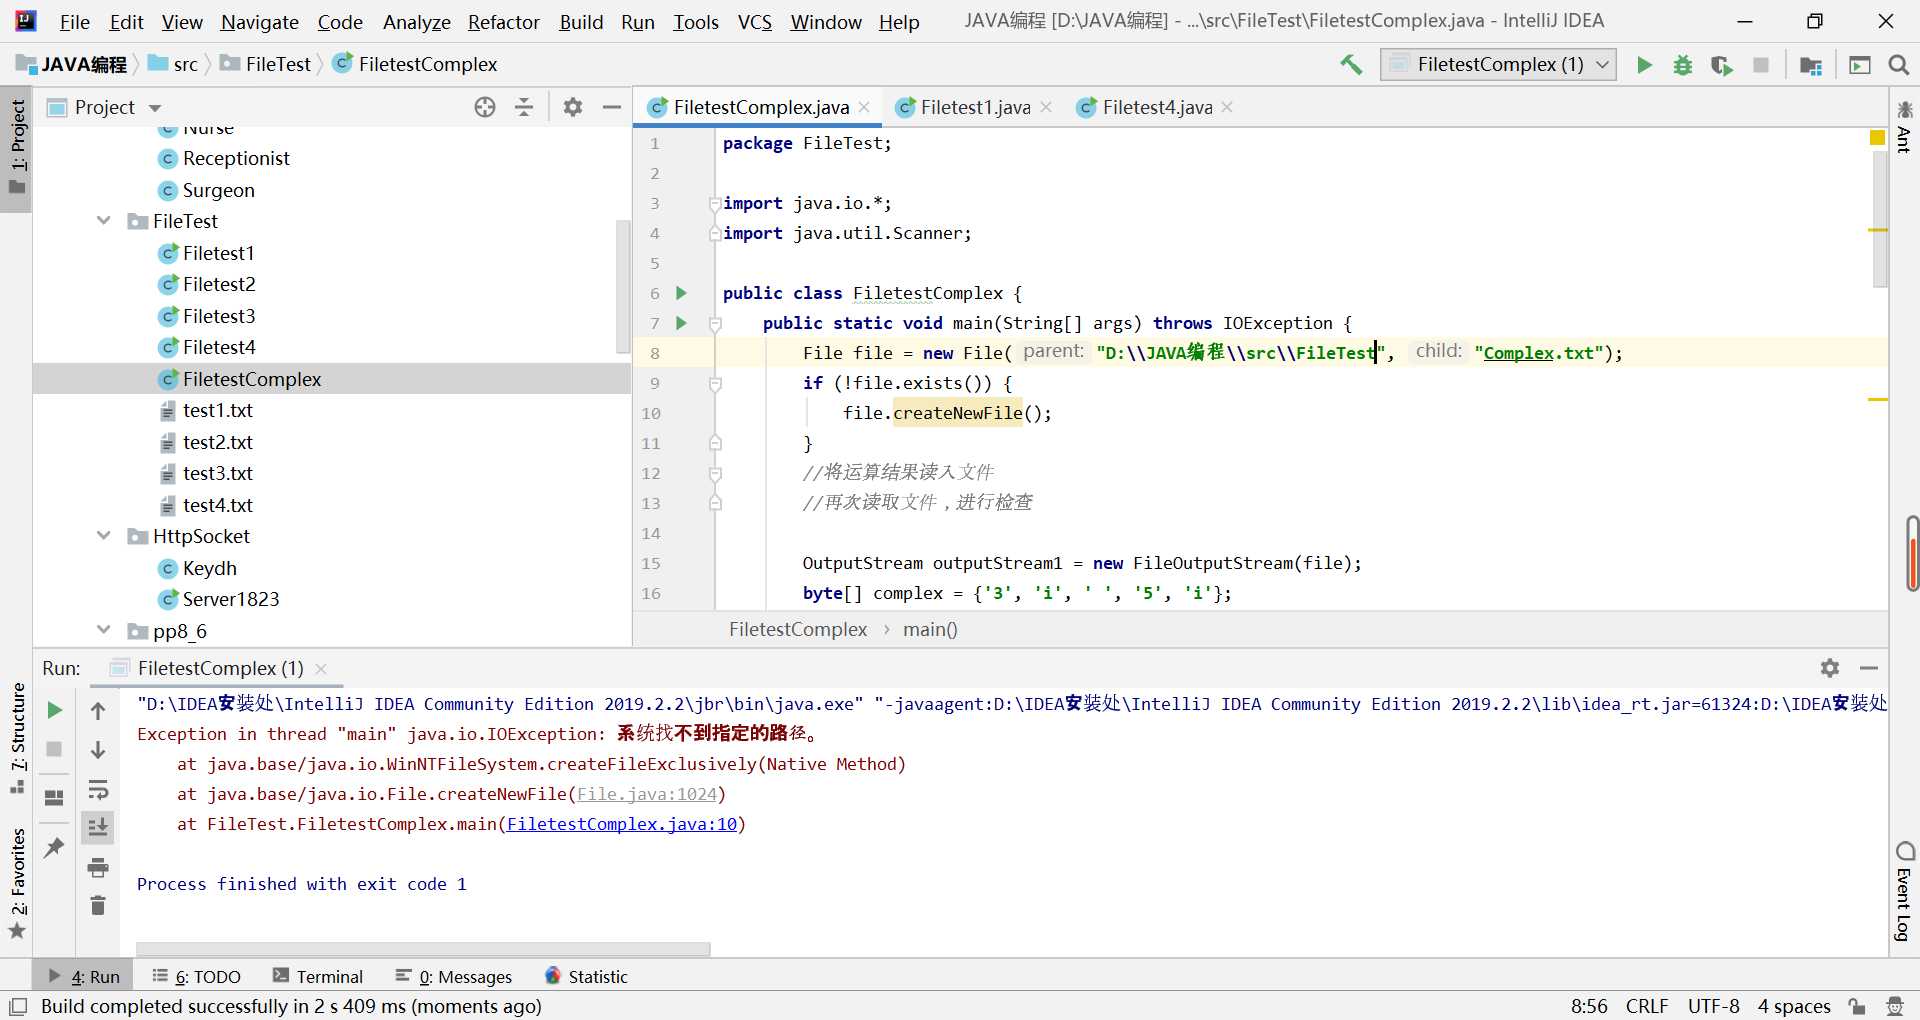Image resolution: width=1920 pixels, height=1020 pixels.
Task: Fold the import block at line 3
Action: 715,204
